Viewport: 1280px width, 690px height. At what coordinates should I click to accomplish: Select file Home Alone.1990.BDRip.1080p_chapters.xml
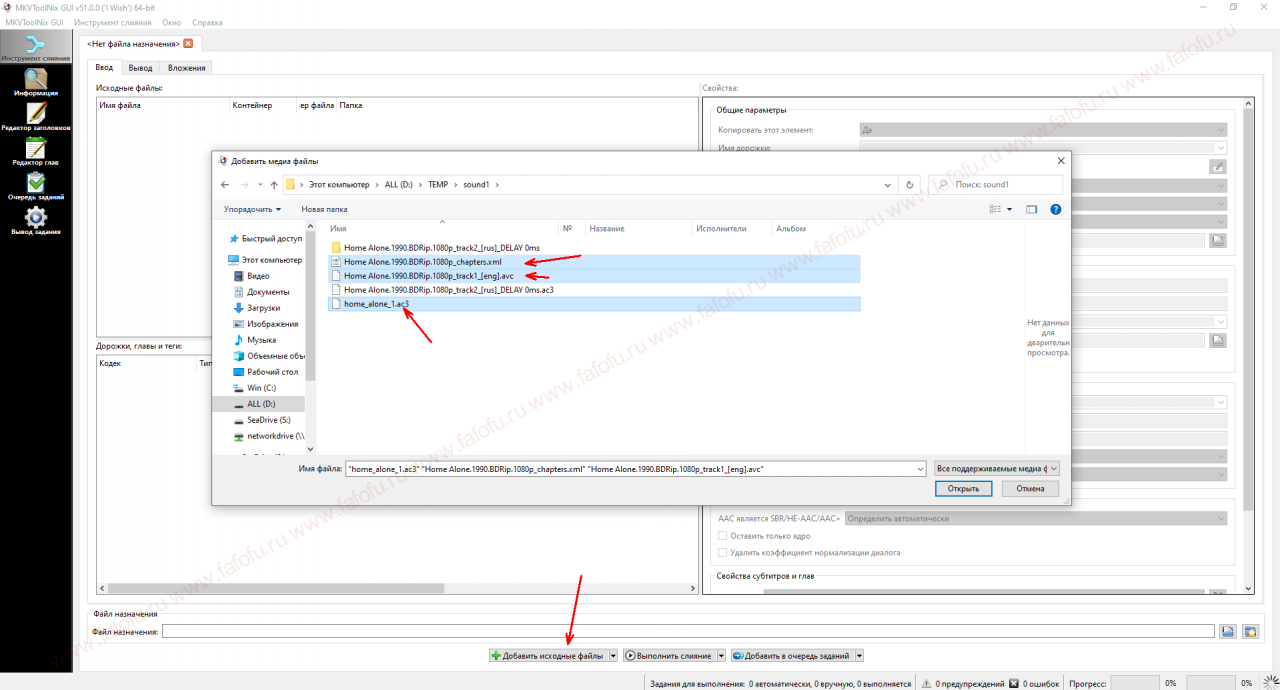click(594, 261)
